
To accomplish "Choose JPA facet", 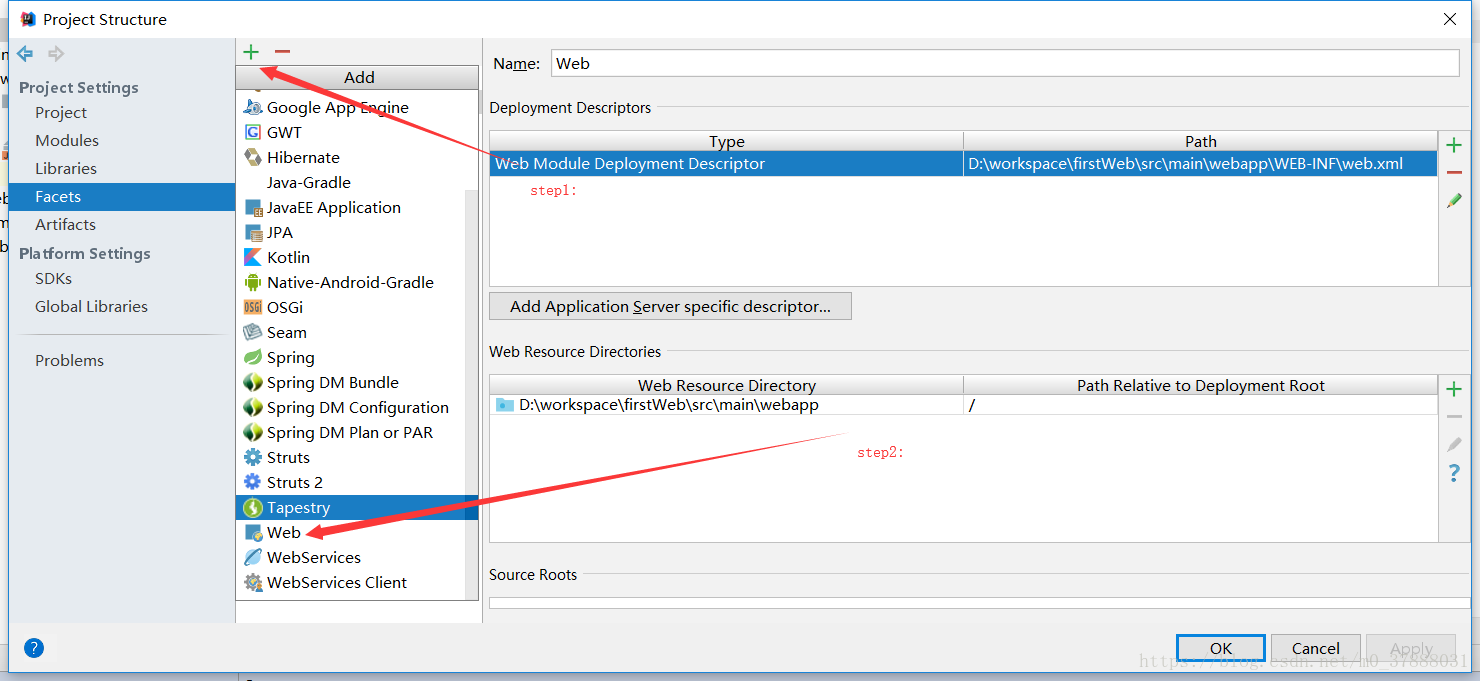I will (356, 232).
